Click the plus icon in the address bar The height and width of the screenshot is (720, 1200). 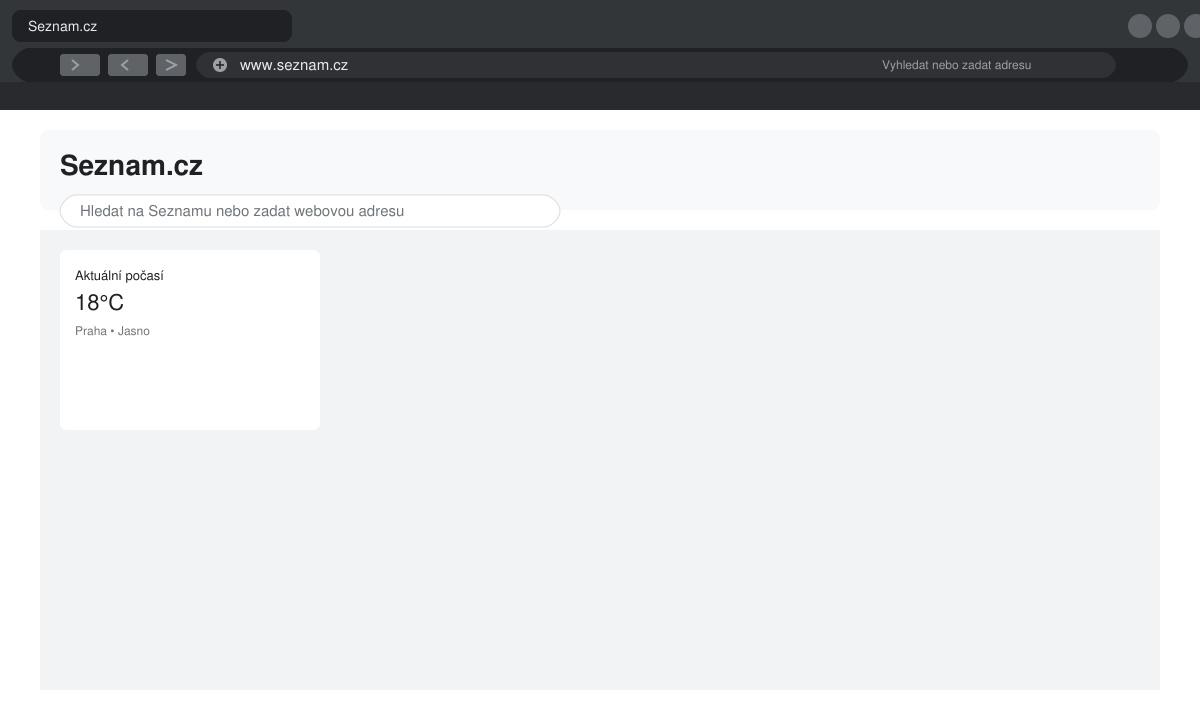click(220, 65)
